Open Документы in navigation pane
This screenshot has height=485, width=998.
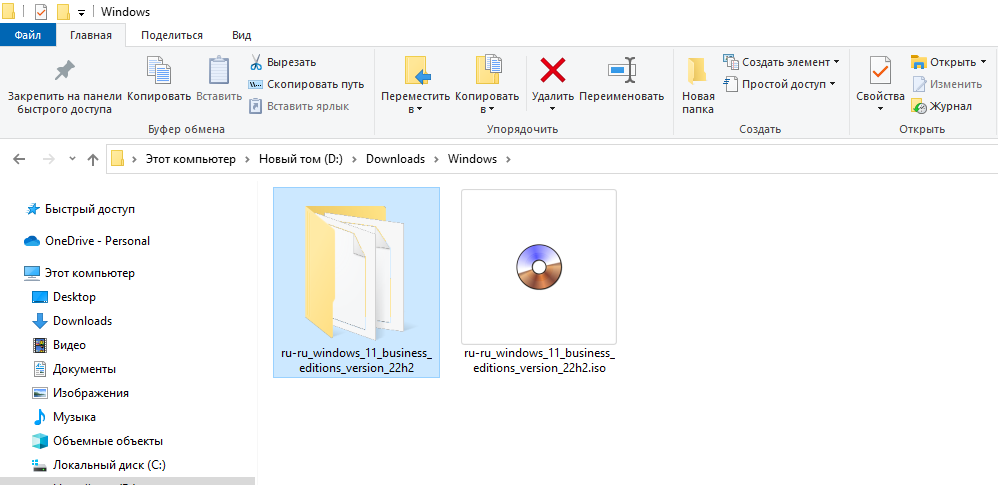tap(85, 369)
